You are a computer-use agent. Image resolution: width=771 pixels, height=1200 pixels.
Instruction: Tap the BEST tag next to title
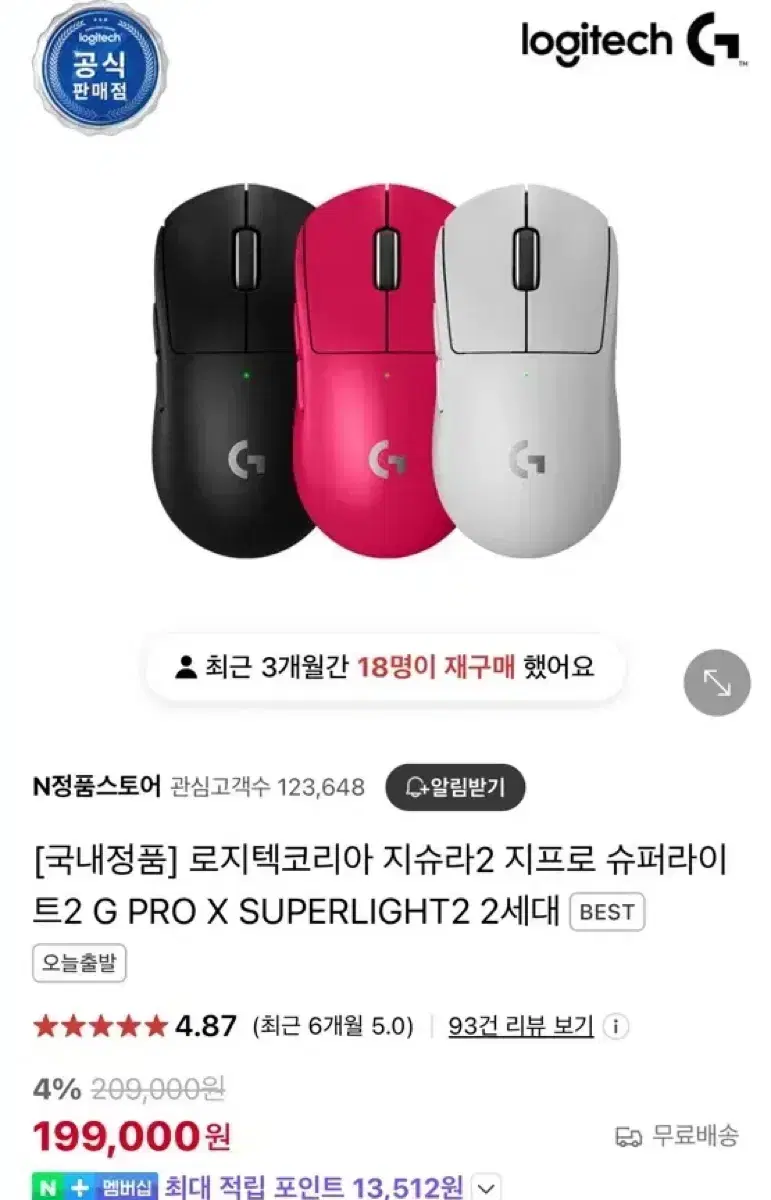(607, 912)
